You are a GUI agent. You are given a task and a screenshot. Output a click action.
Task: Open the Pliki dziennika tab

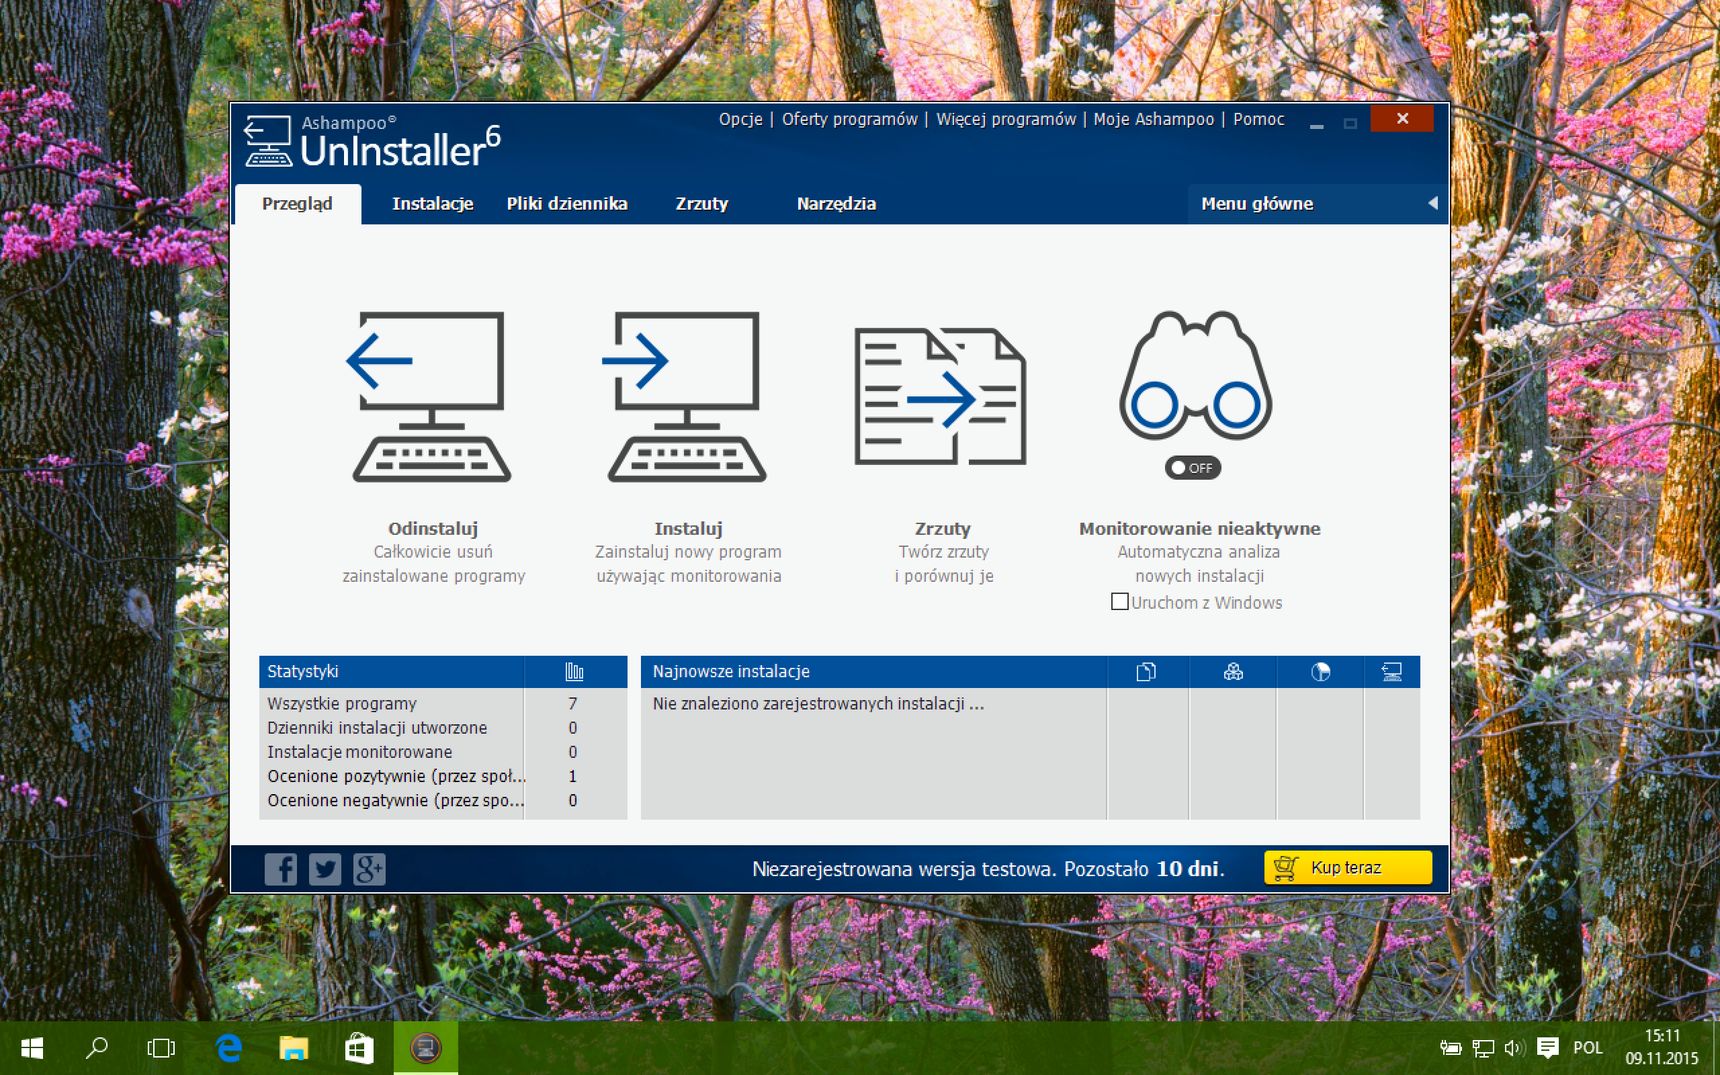[x=567, y=204]
